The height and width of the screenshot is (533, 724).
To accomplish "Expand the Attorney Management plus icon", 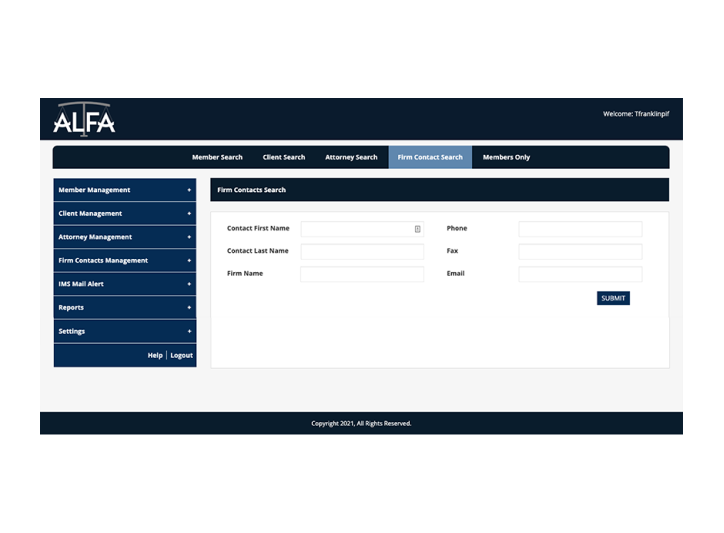I will point(189,237).
